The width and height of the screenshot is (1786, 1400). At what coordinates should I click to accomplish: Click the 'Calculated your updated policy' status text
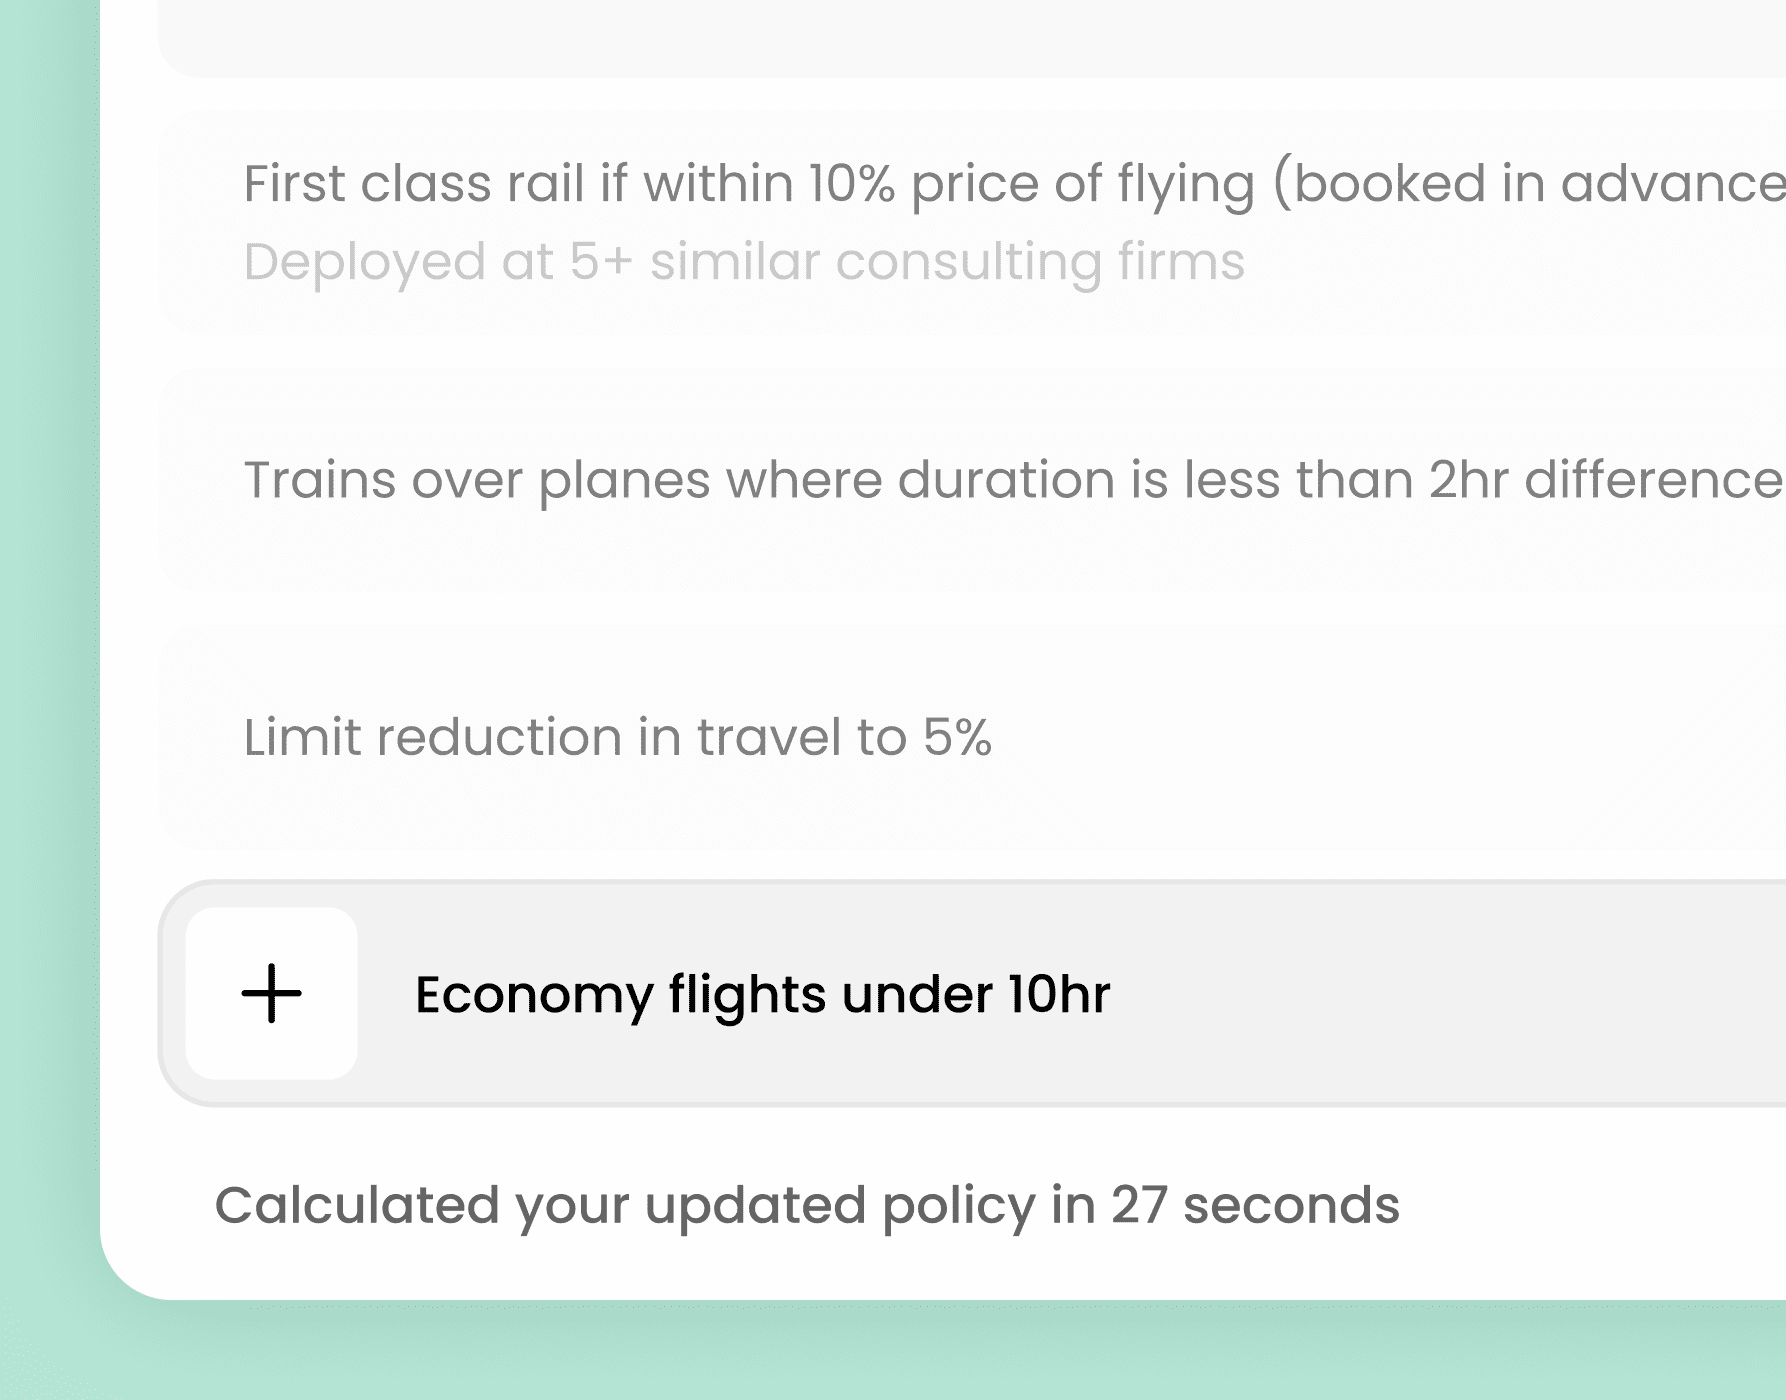[806, 1205]
